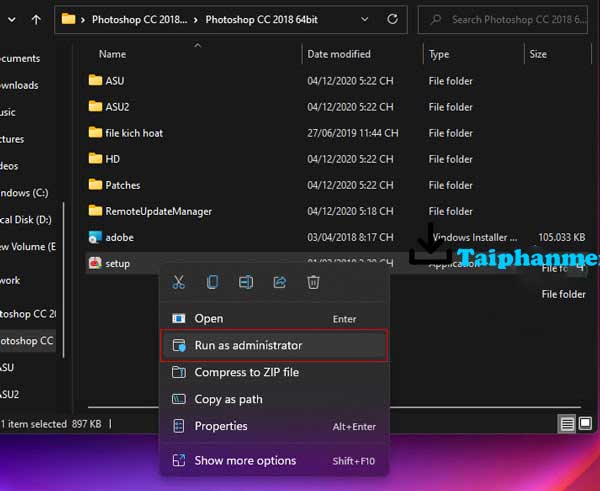This screenshot has width=600, height=491.
Task: Click the Cut scissors icon in context menu
Action: 178,282
